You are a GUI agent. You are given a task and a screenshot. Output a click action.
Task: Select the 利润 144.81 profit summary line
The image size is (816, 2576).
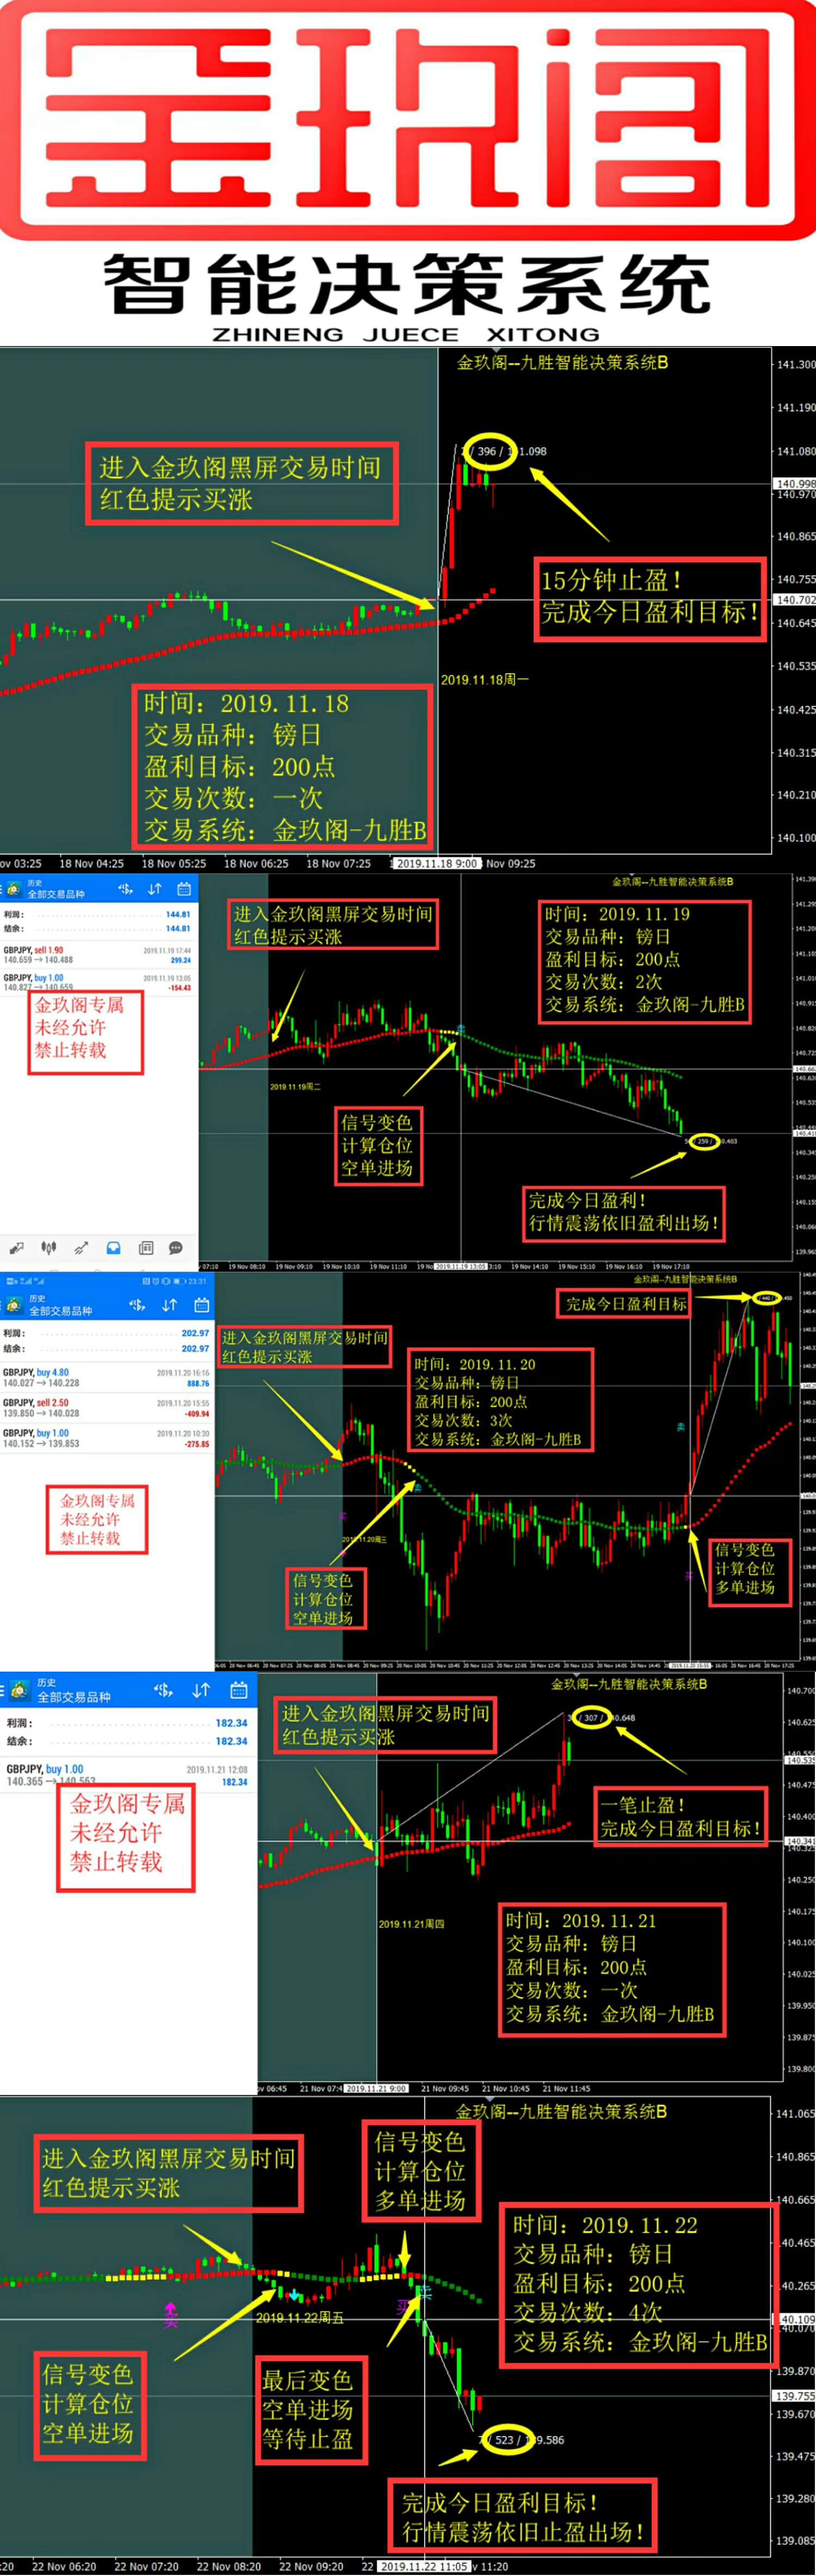coord(98,914)
